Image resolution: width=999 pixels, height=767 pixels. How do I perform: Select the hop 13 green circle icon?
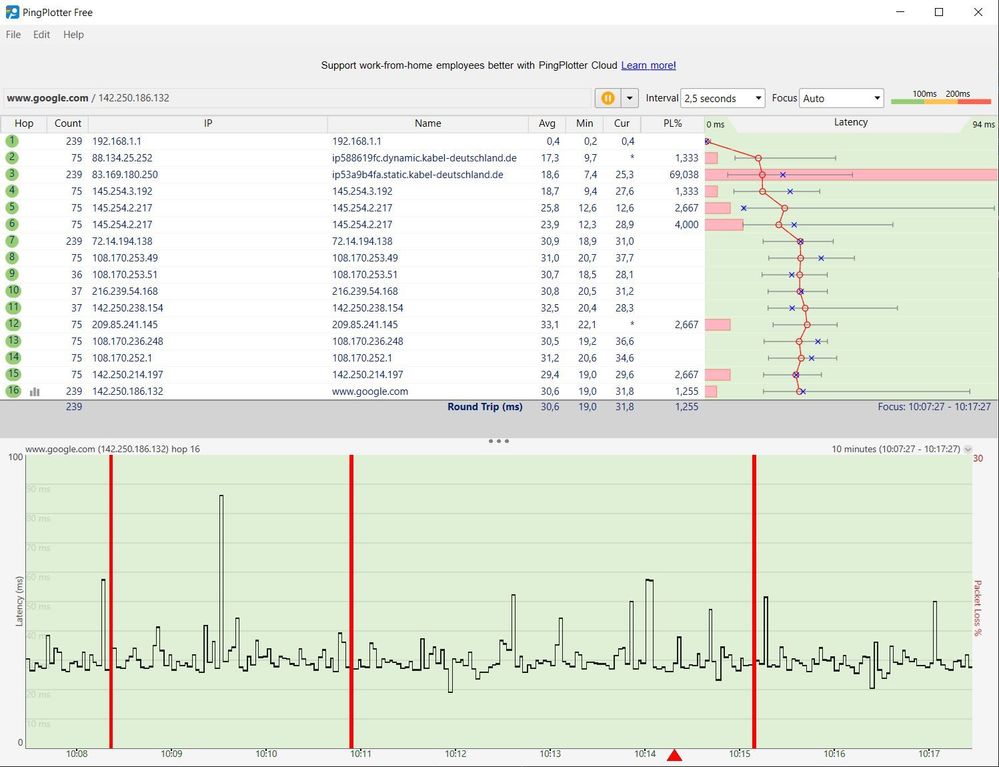pos(13,341)
